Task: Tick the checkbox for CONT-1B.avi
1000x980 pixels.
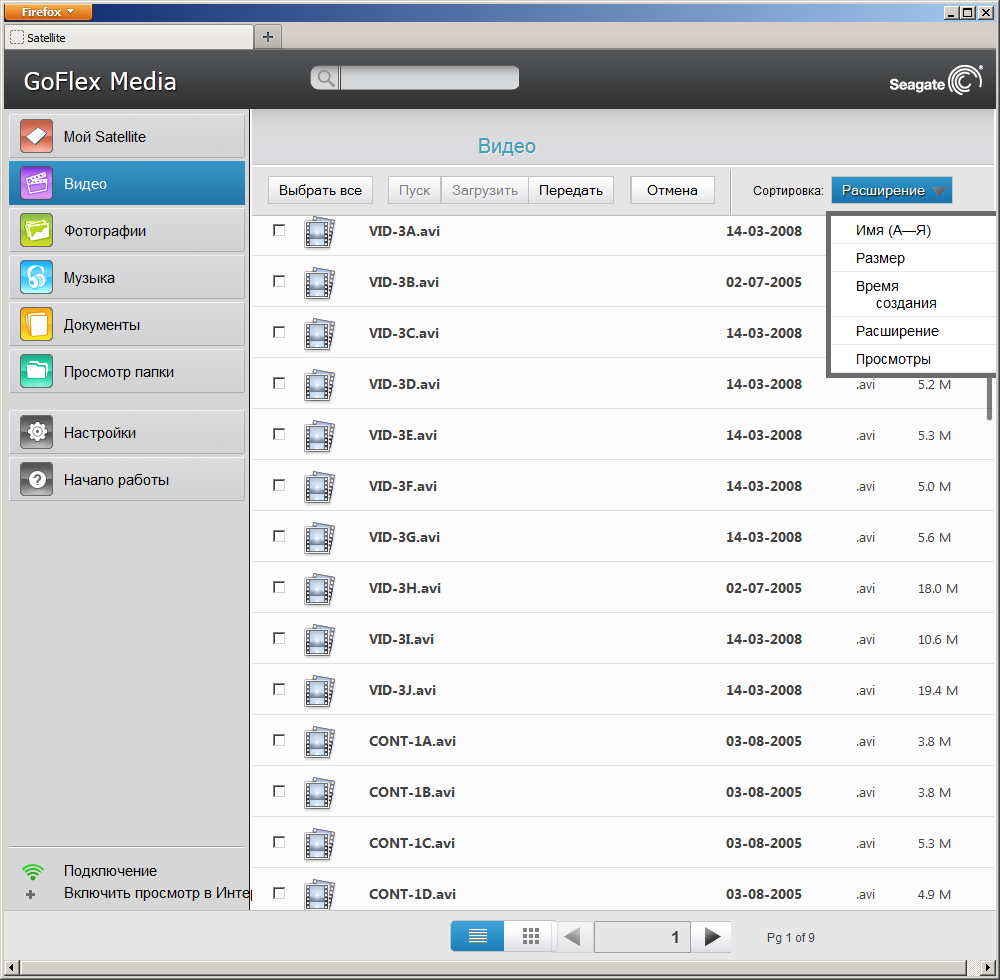Action: click(279, 791)
